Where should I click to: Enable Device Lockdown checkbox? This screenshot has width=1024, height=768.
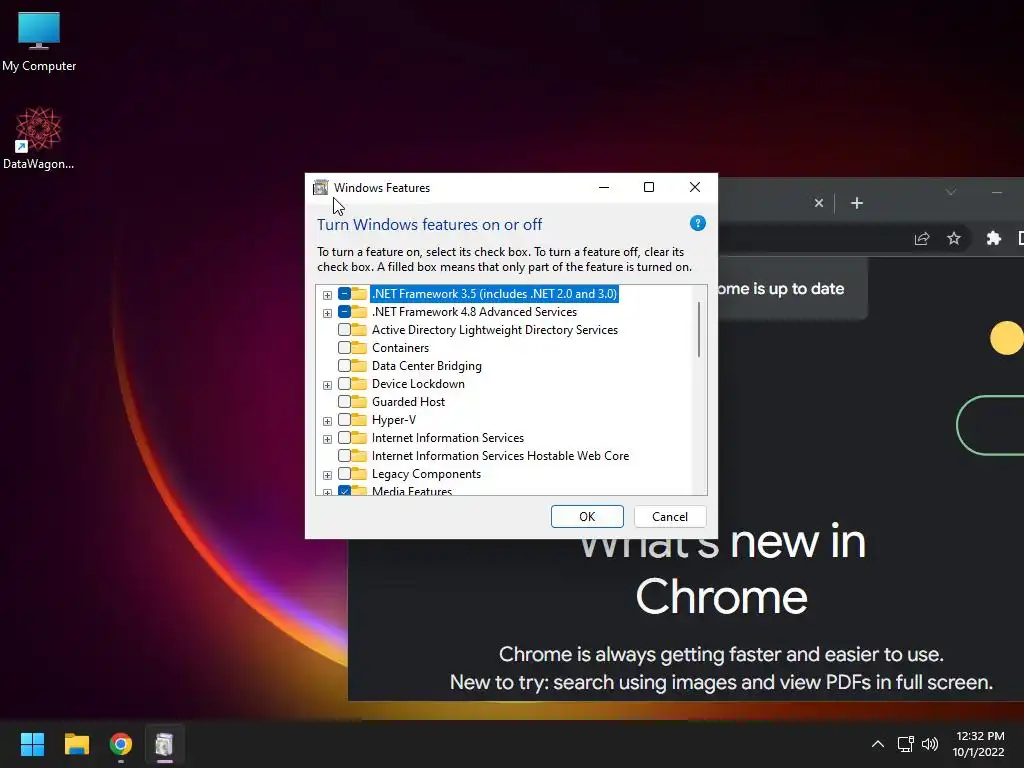[x=344, y=383]
